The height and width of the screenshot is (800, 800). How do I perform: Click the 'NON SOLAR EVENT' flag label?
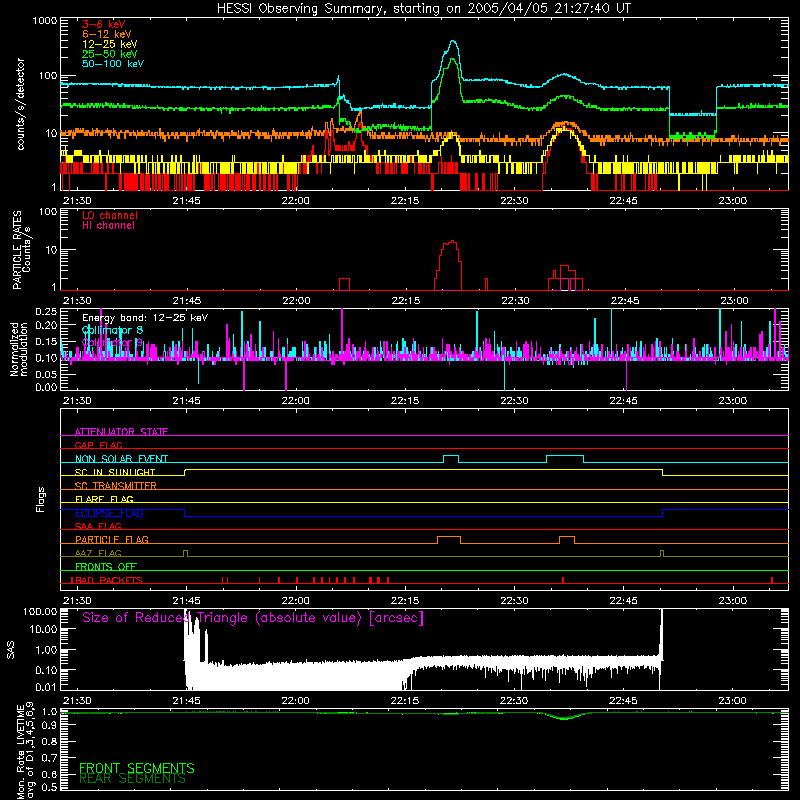(121, 459)
